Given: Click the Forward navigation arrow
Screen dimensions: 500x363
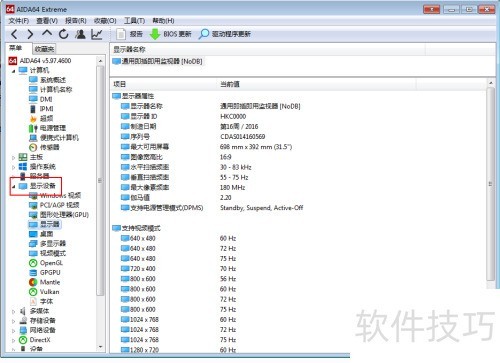Looking at the screenshot, I should click(30, 34).
